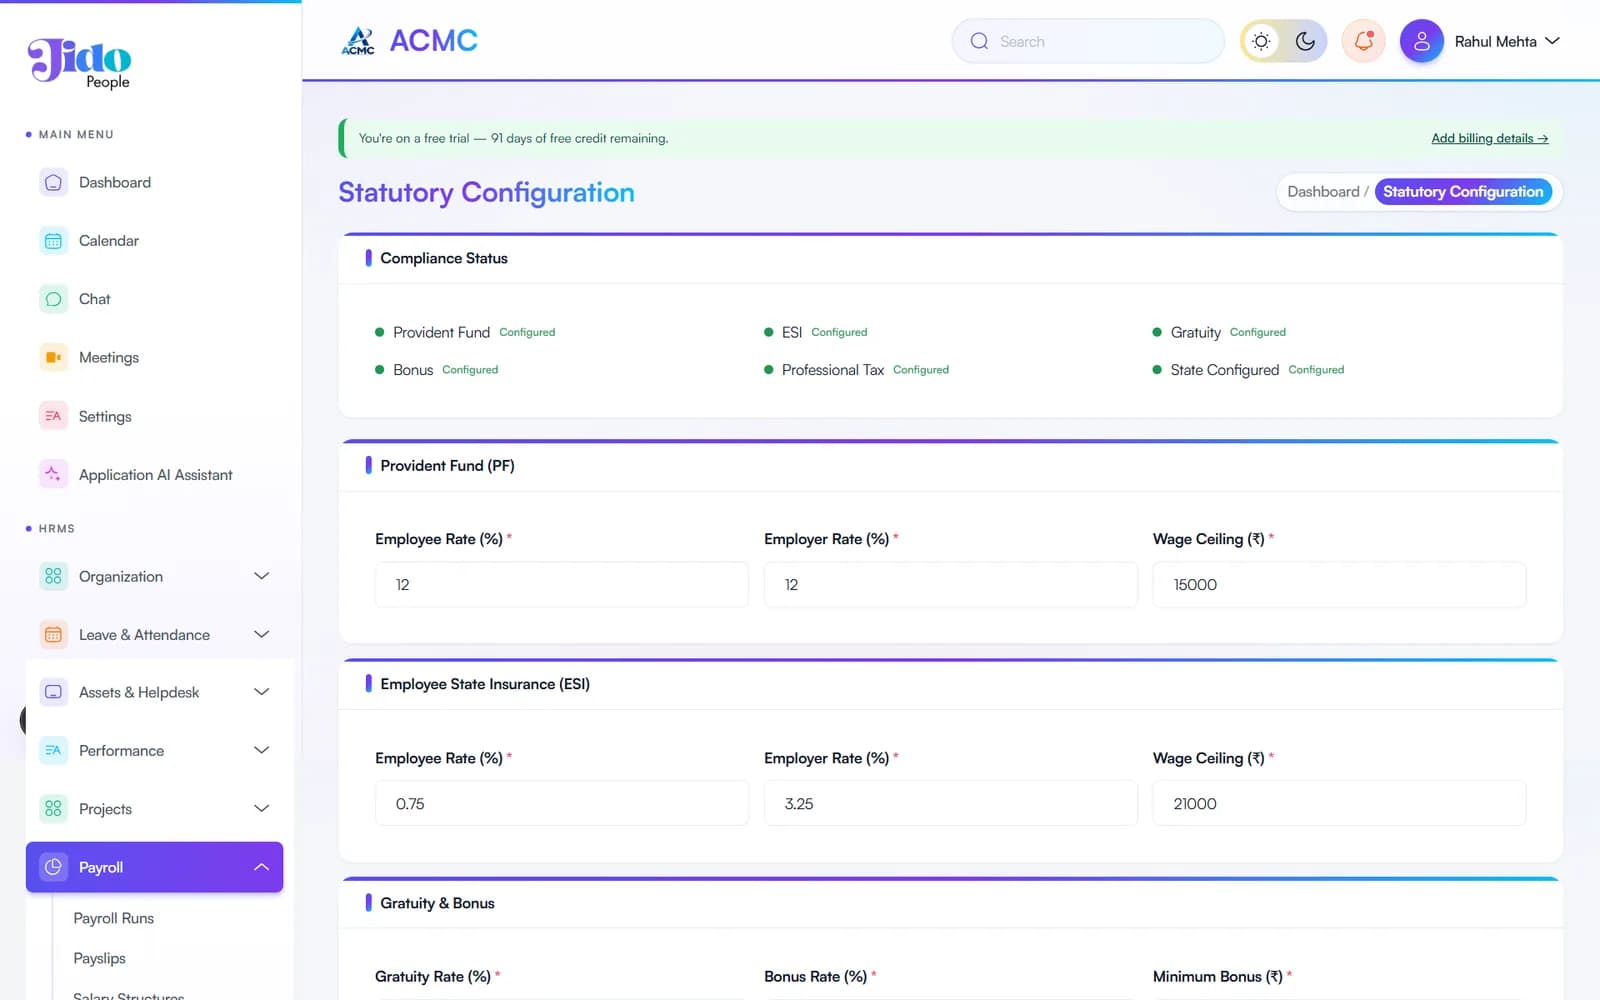This screenshot has height=1000, width=1600.
Task: Click Dashboard breadcrumb link
Action: click(x=1323, y=192)
